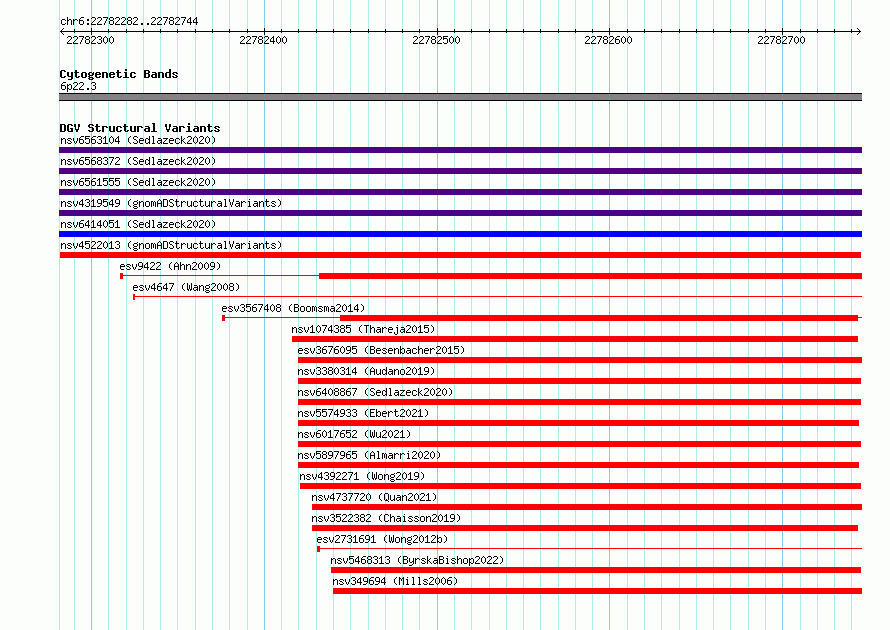This screenshot has width=890, height=630.
Task: Click the thin red line of esv2731691
Action: (590, 548)
